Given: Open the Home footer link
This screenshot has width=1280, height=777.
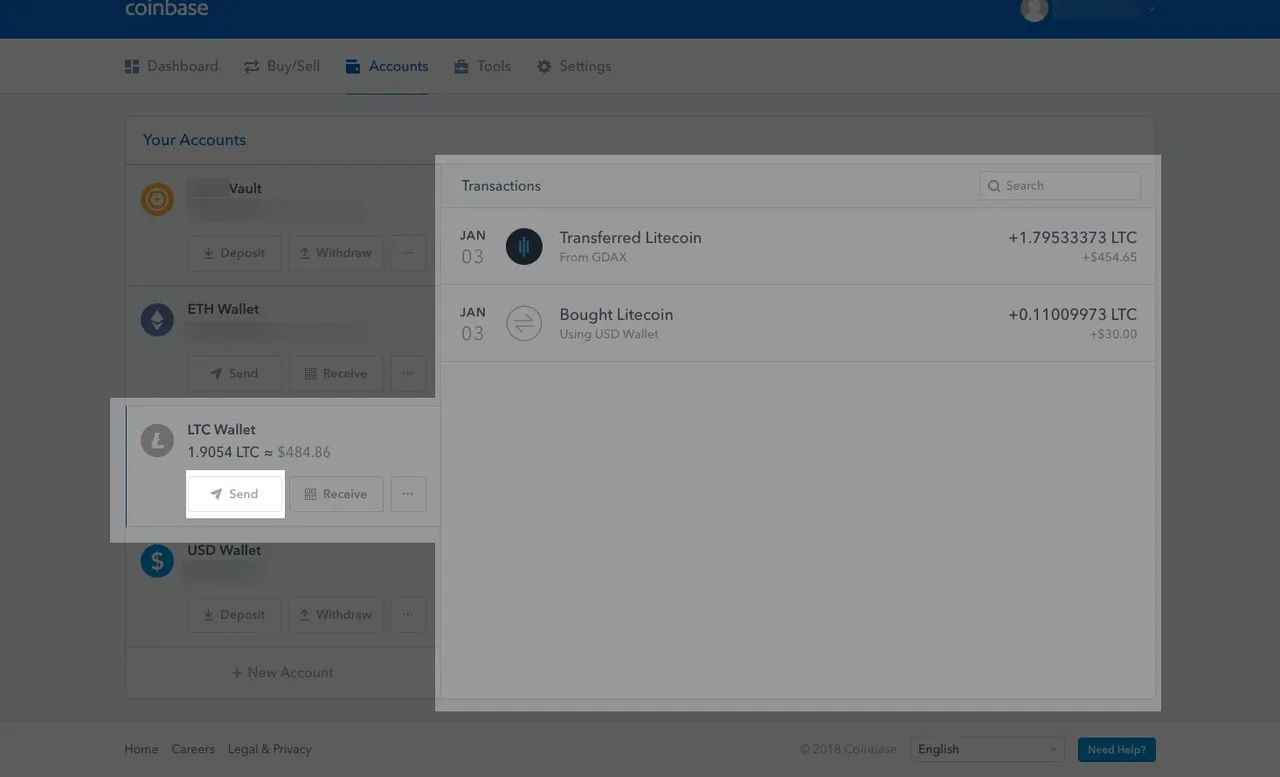Looking at the screenshot, I should pyautogui.click(x=141, y=749).
